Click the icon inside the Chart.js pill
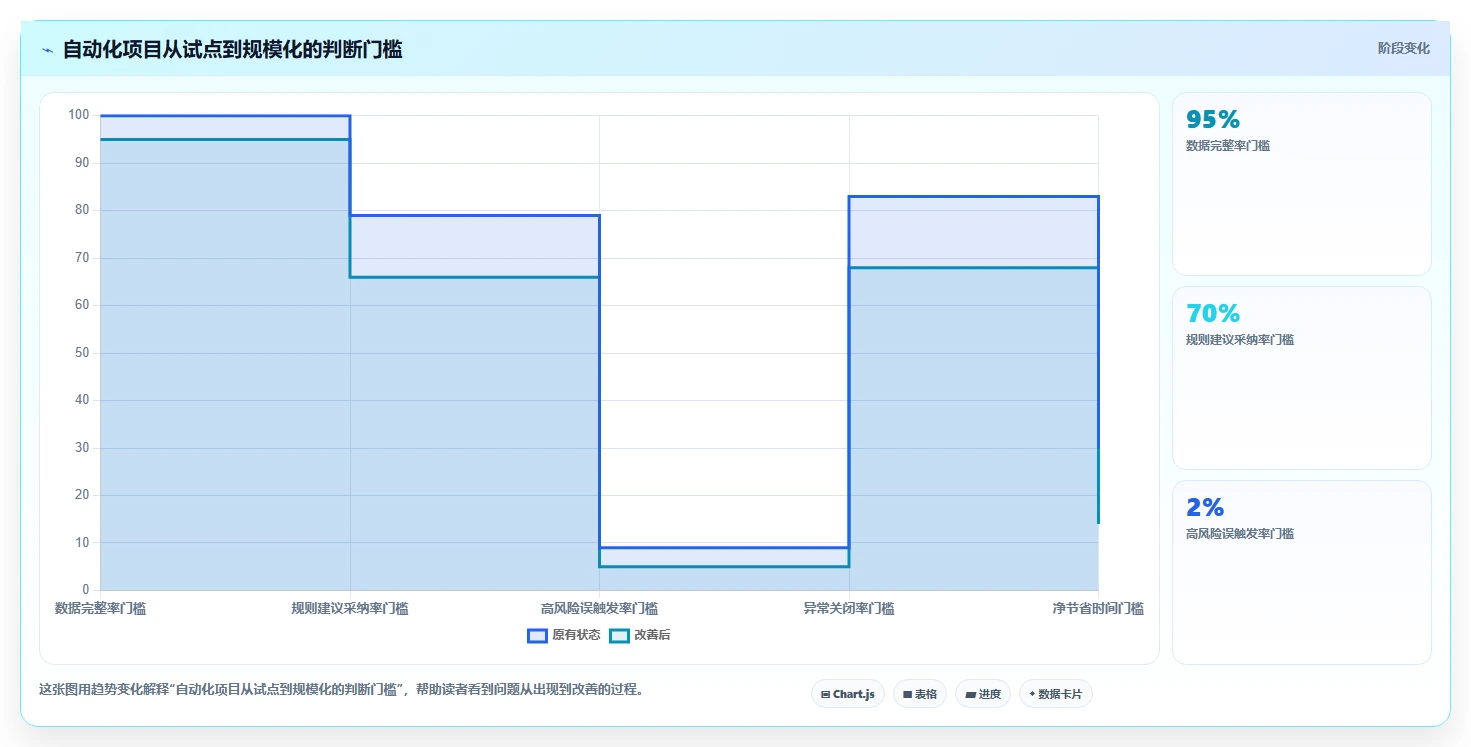Viewport: 1471px width, 747px height. [825, 694]
